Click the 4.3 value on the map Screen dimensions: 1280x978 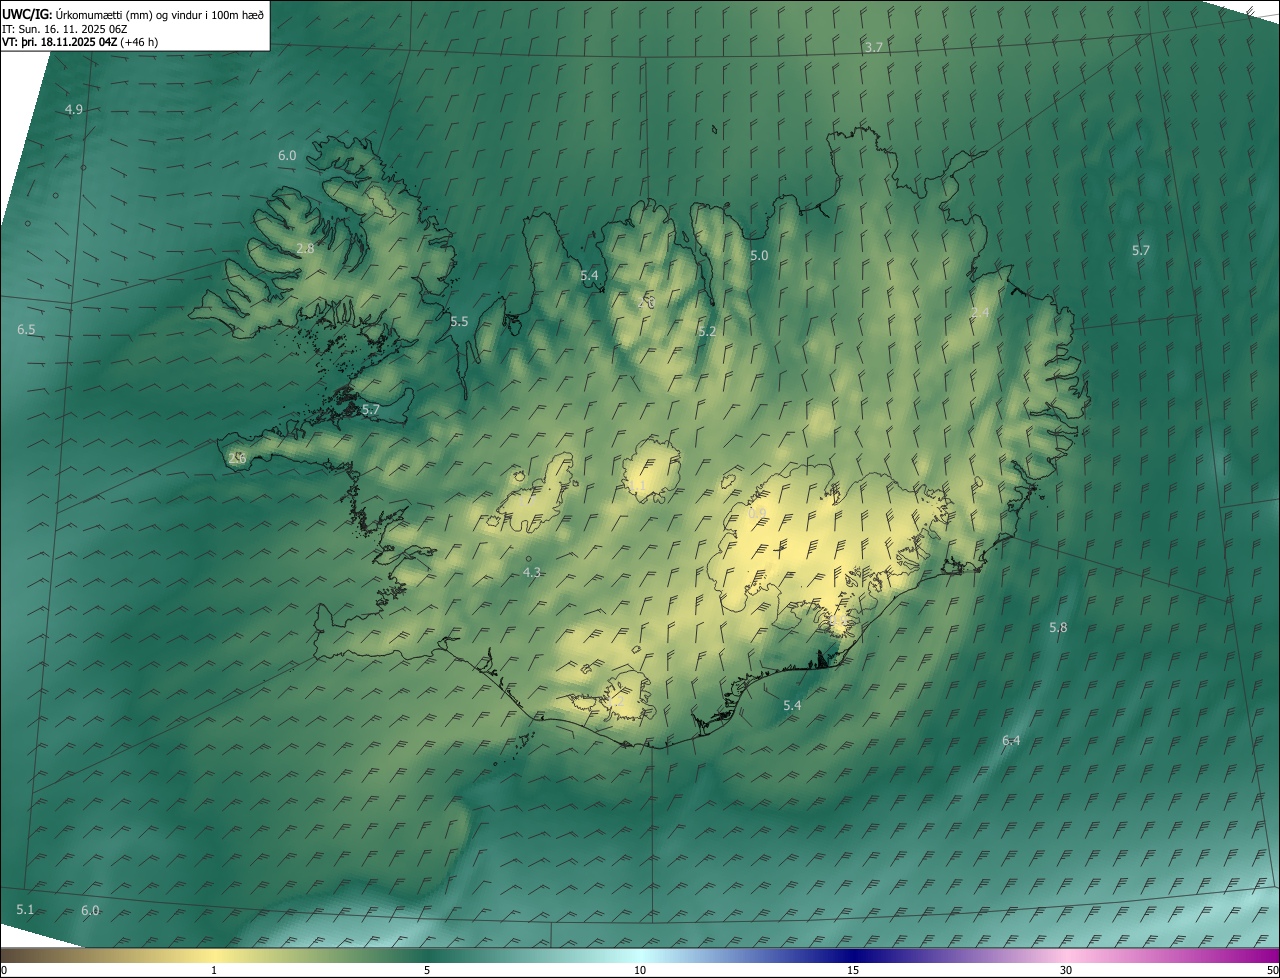click(532, 573)
